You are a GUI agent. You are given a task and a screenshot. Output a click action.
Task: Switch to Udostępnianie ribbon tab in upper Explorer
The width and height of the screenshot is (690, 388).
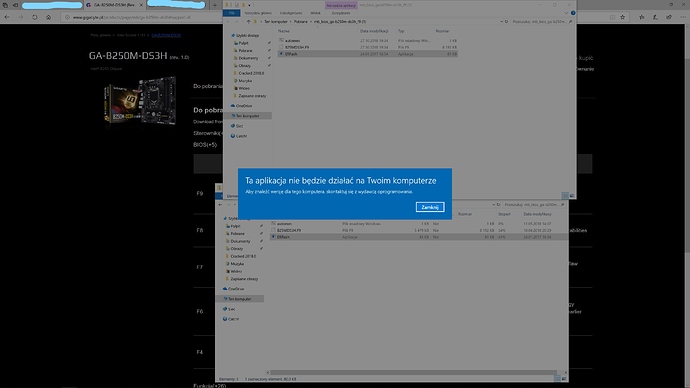click(291, 13)
